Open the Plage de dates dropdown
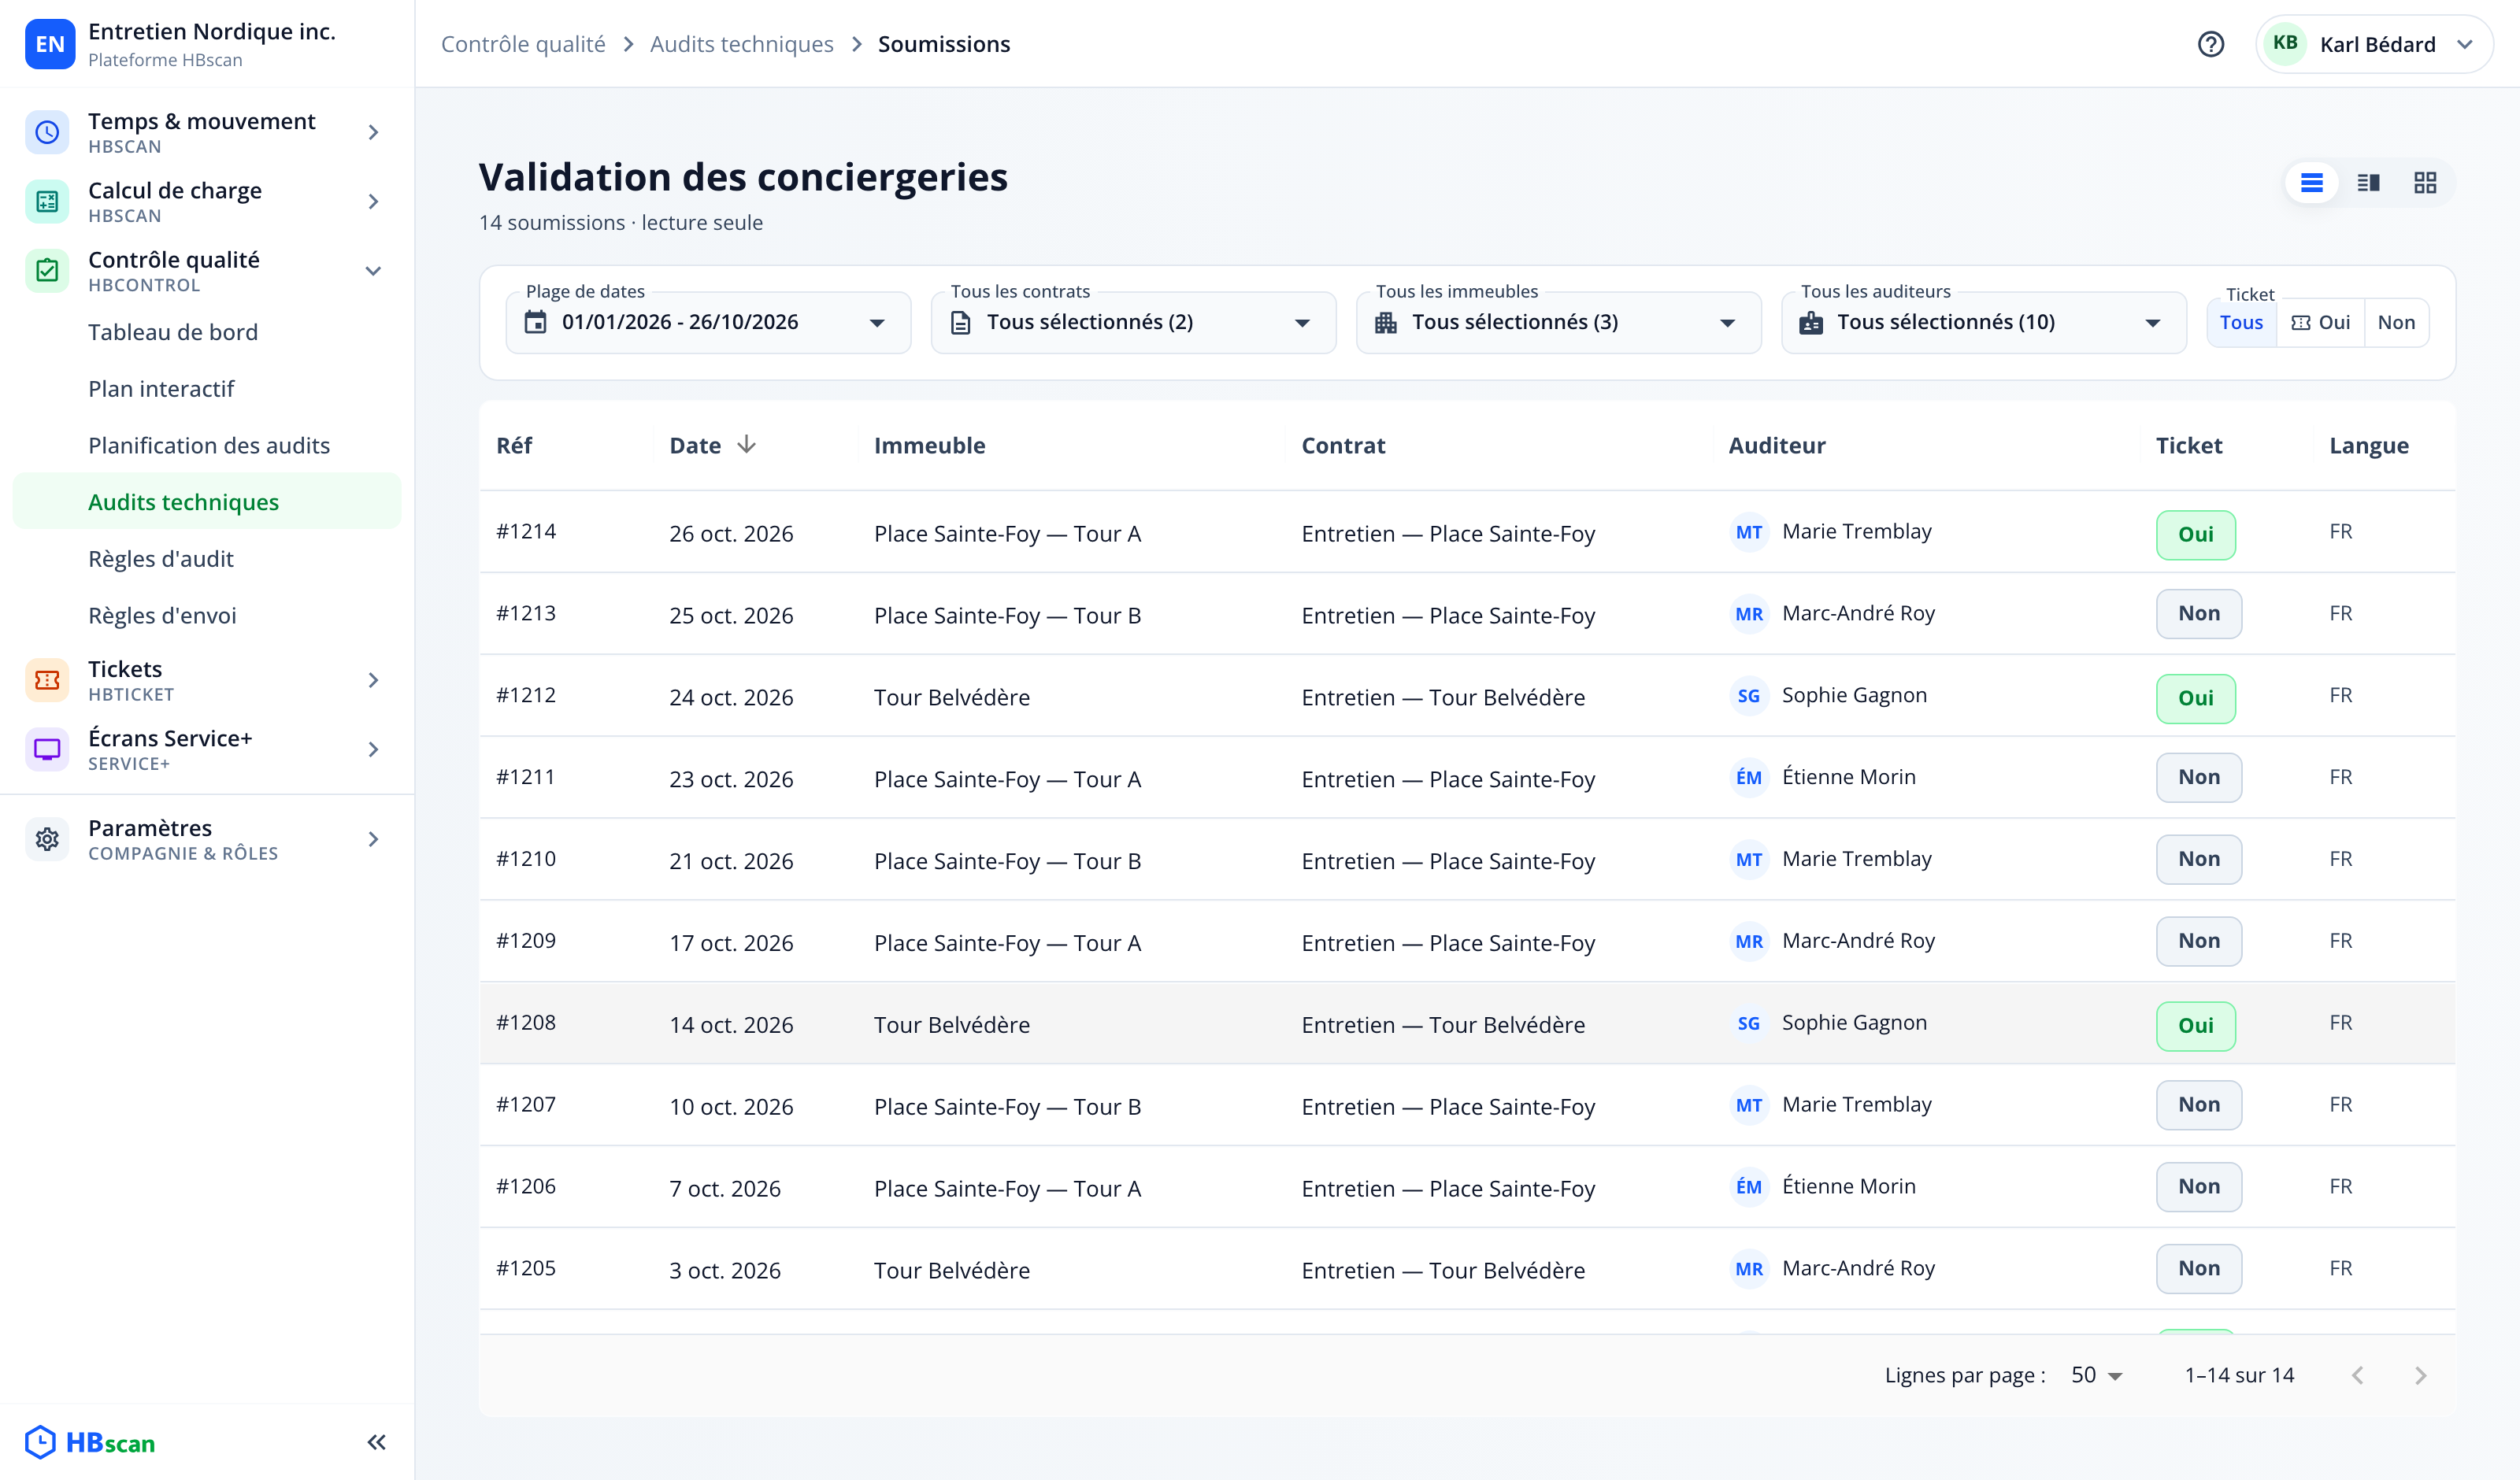Image resolution: width=2520 pixels, height=1480 pixels. coord(708,322)
